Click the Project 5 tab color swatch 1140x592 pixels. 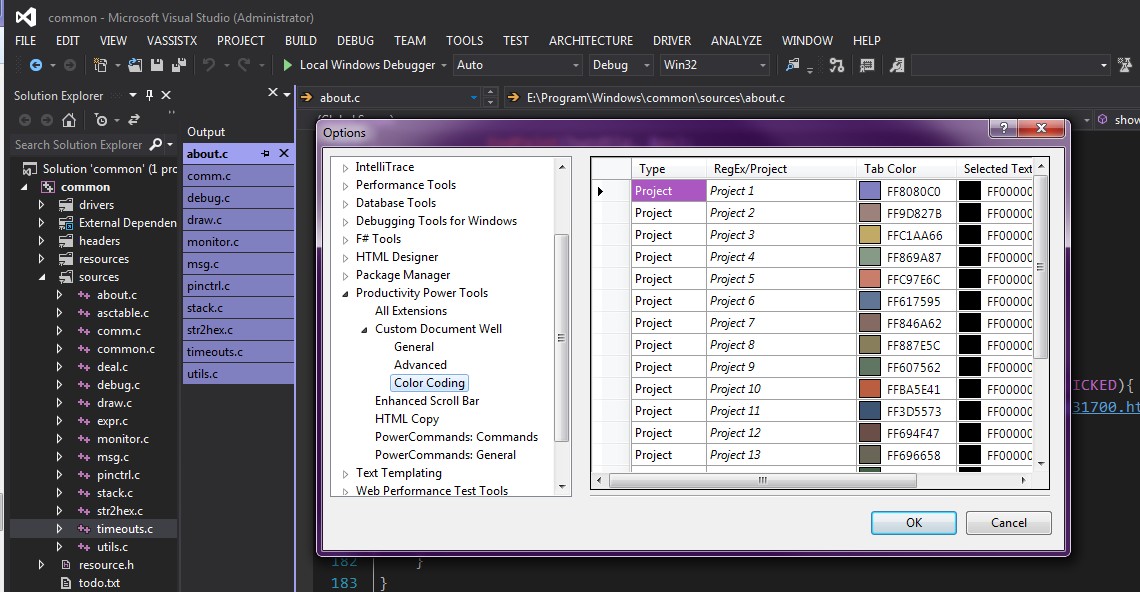tap(870, 279)
